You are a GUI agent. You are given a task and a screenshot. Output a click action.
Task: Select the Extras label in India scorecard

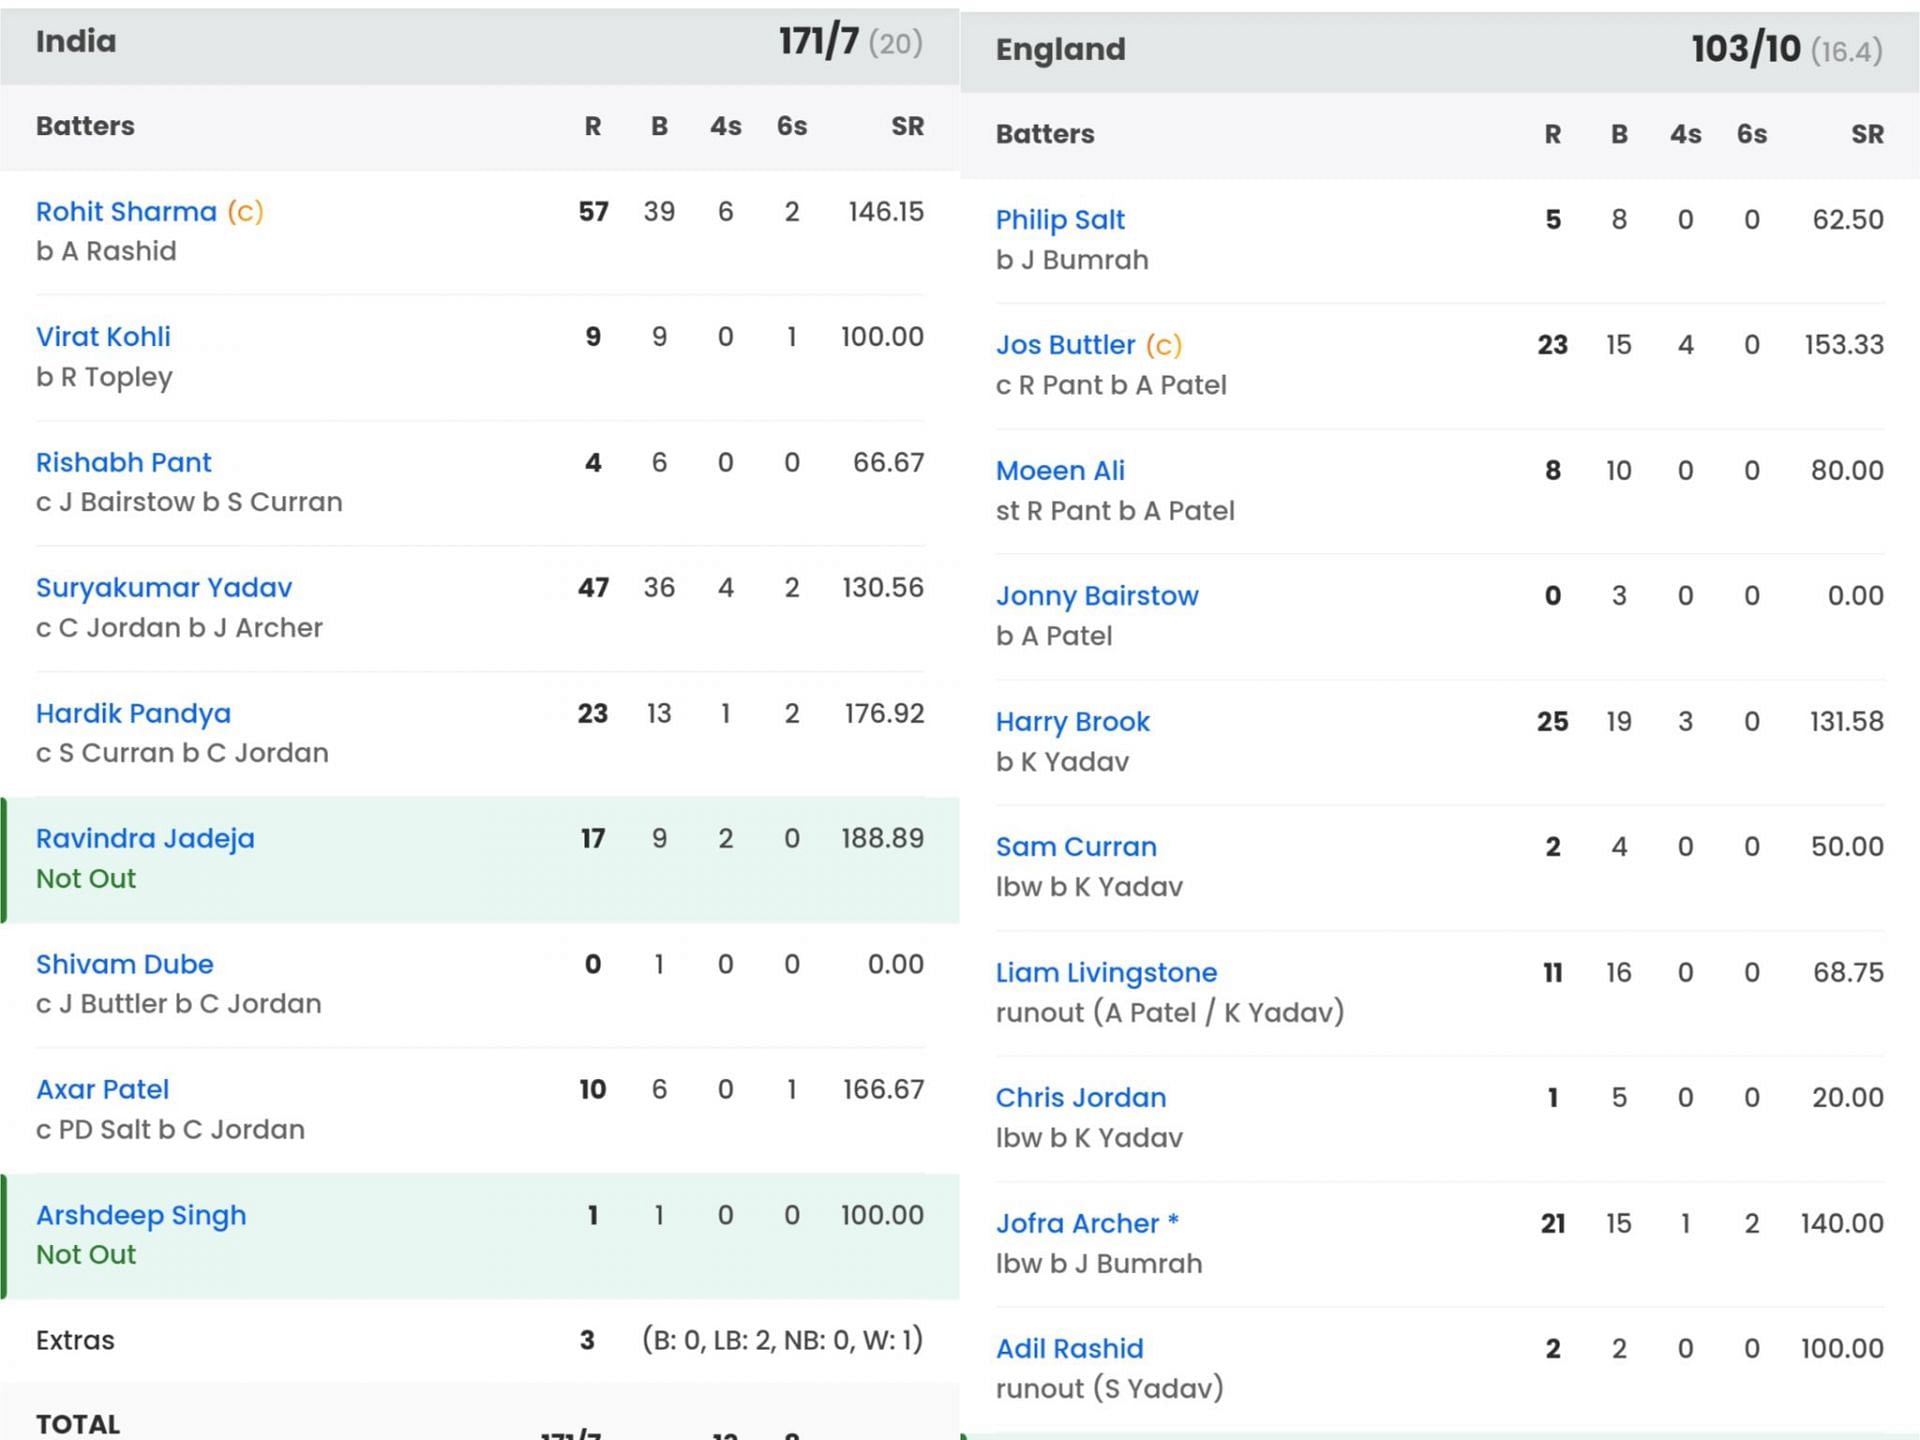[75, 1341]
